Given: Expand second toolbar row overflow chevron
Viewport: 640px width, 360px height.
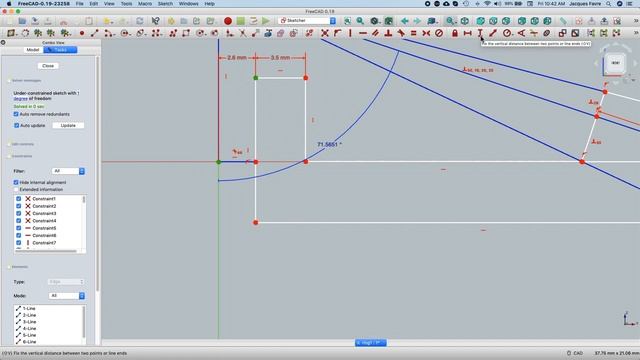Looking at the screenshot, I should (x=636, y=33).
